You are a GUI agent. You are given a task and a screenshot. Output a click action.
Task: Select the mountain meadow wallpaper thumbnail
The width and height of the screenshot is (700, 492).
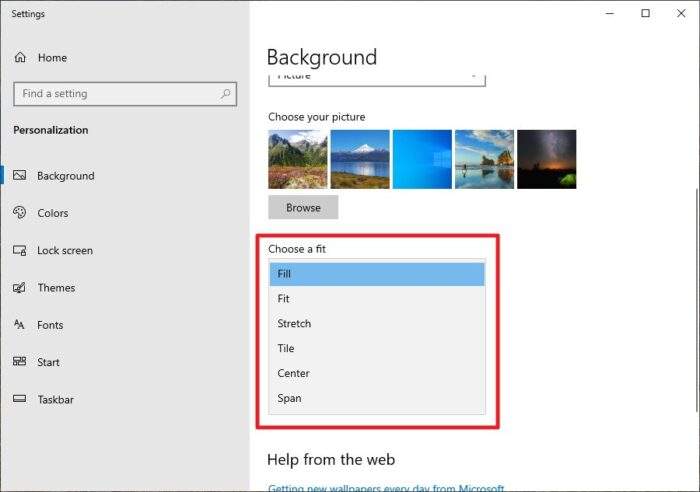click(298, 159)
